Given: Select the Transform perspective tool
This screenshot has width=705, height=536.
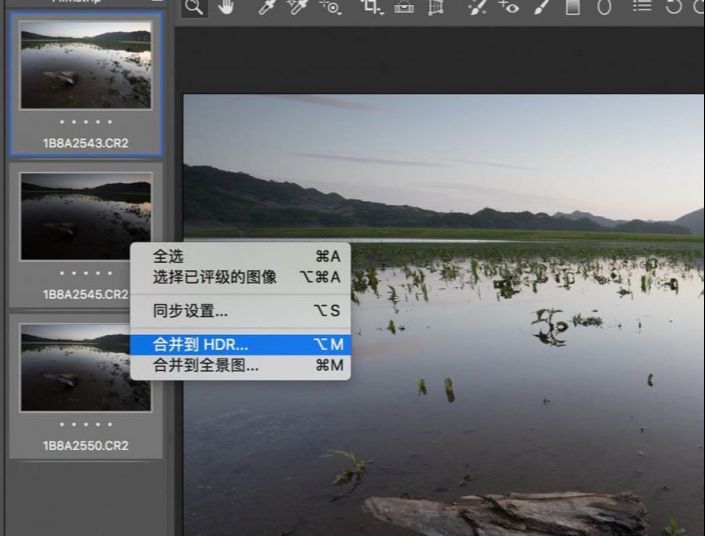Looking at the screenshot, I should pos(436,7).
